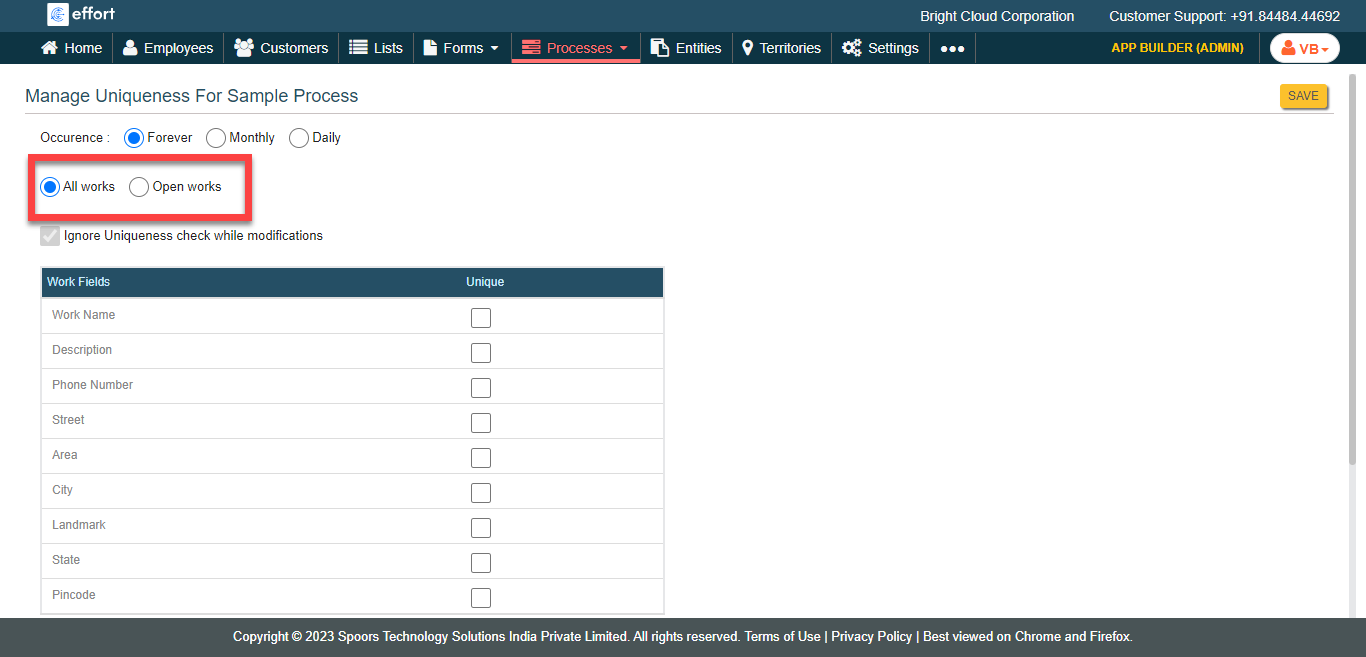Click the Lists icon in navbar
The width and height of the screenshot is (1366, 657).
pyautogui.click(x=358, y=48)
